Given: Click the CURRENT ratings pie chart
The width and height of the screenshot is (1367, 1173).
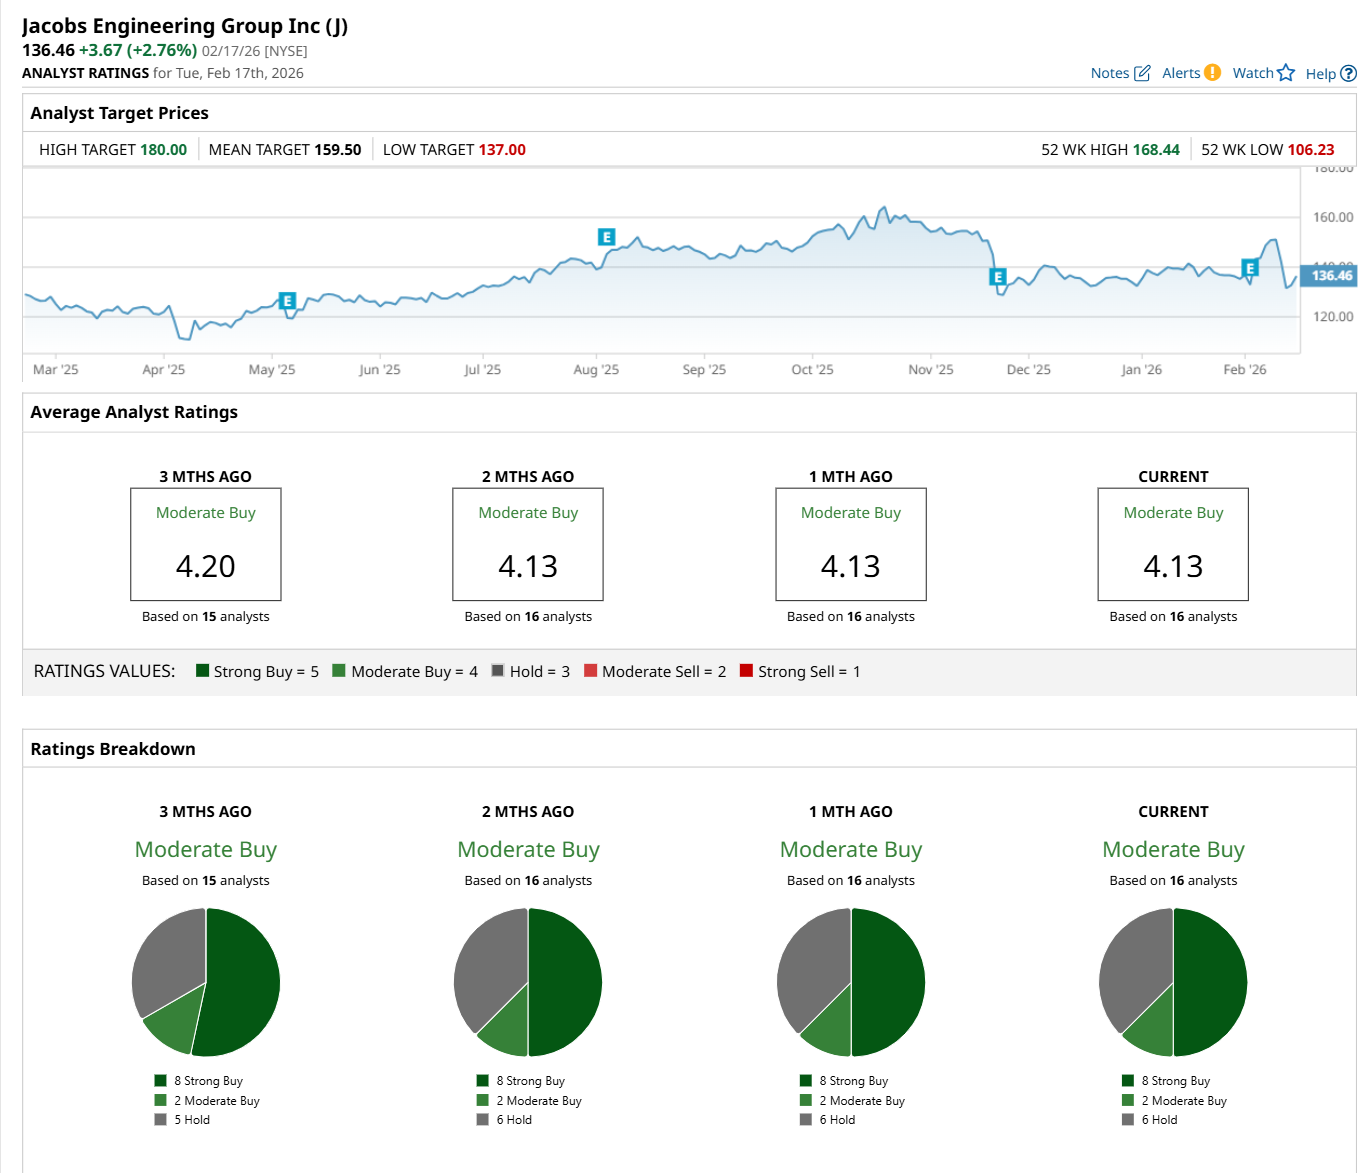Looking at the screenshot, I should click(x=1173, y=982).
